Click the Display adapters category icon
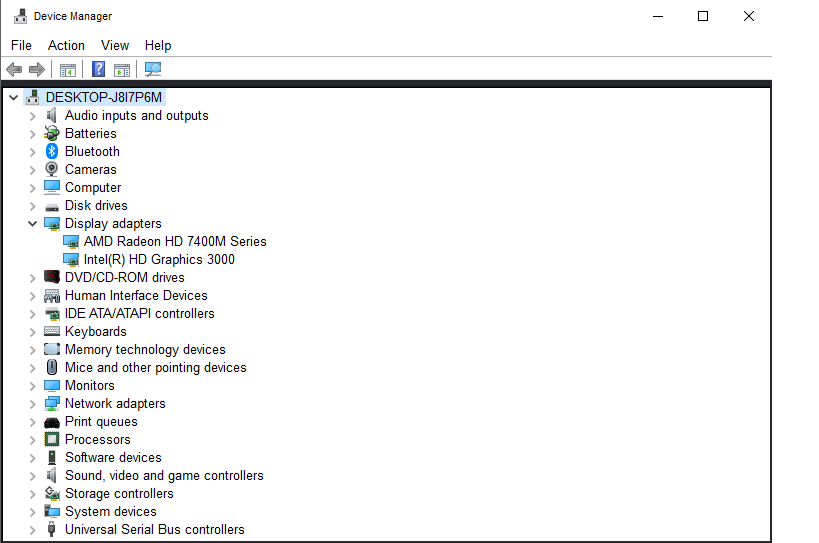The image size is (819, 543). (x=52, y=223)
